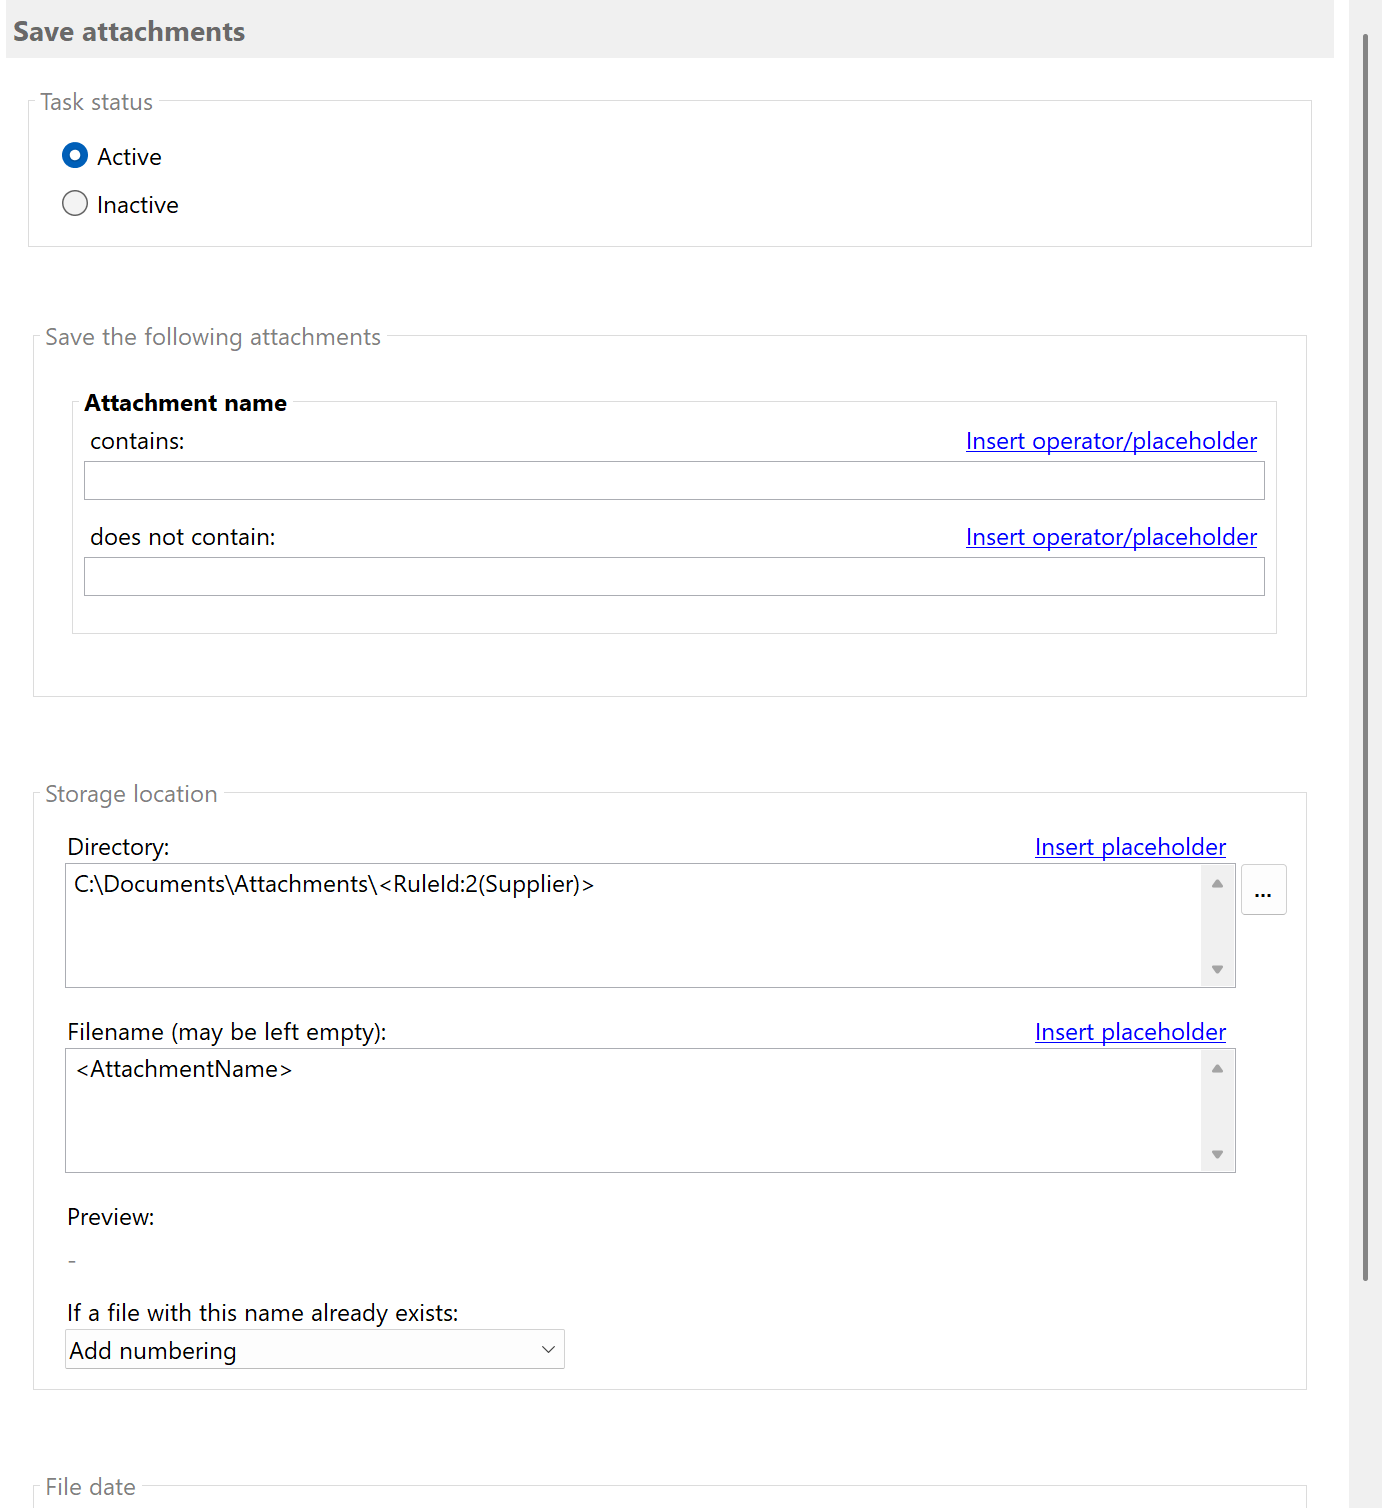This screenshot has height=1508, width=1382.
Task: Click the scroll-down arrow in the Directory field
Action: click(x=1217, y=968)
